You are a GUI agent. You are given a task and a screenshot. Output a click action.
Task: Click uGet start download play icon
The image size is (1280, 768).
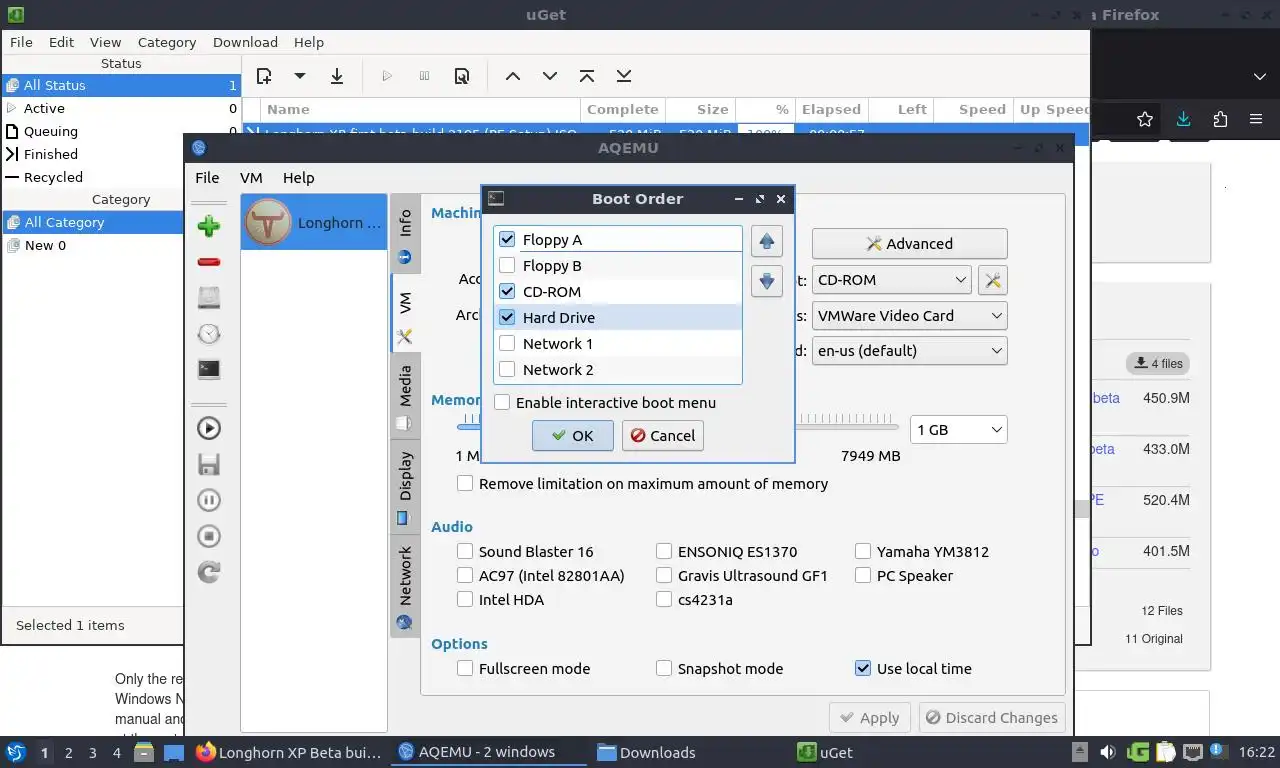(387, 76)
